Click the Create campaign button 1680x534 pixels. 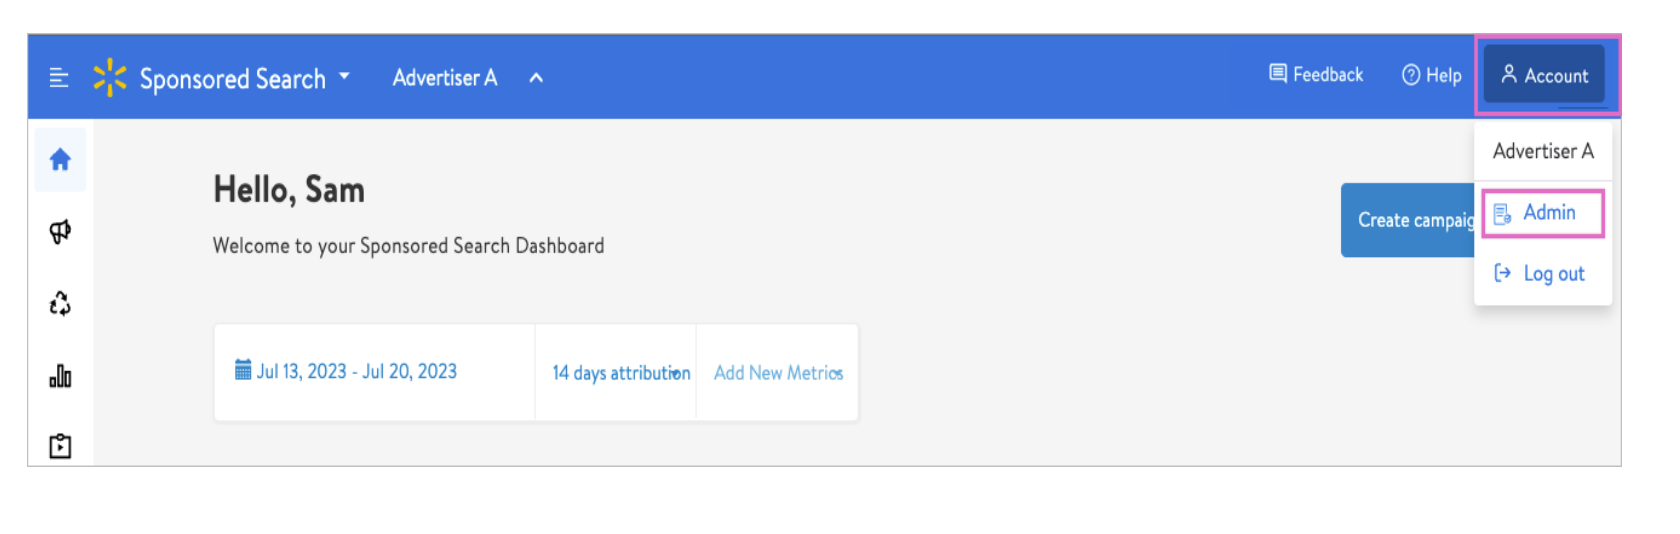pos(1408,220)
